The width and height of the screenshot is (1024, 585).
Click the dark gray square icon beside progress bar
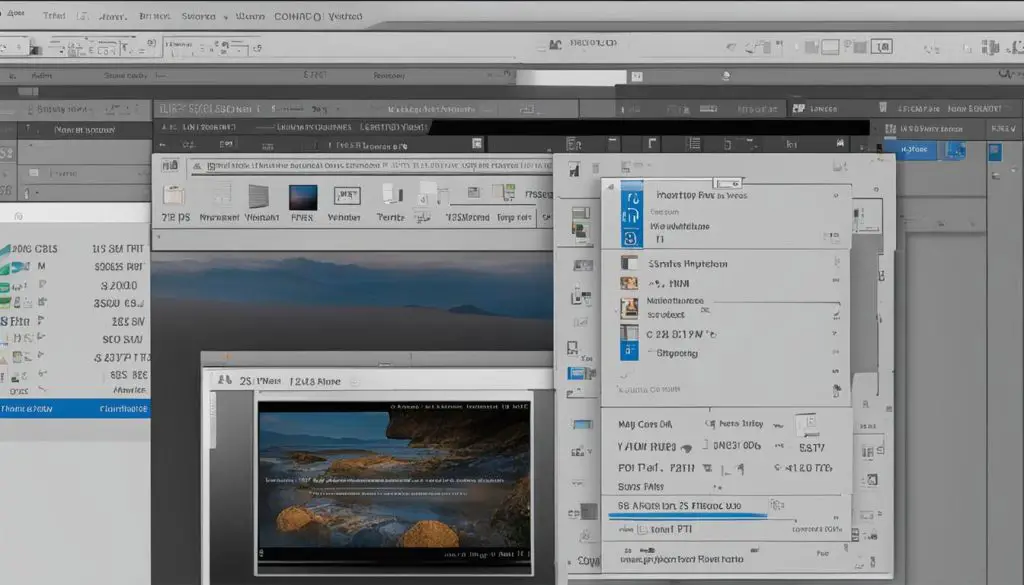pos(589,511)
